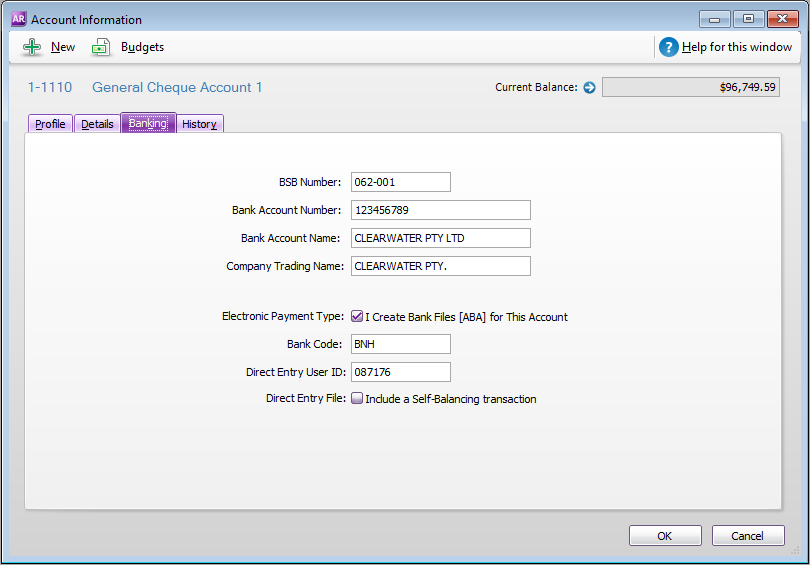Click the Current Balance blue arrow icon
This screenshot has width=810, height=565.
(x=589, y=88)
